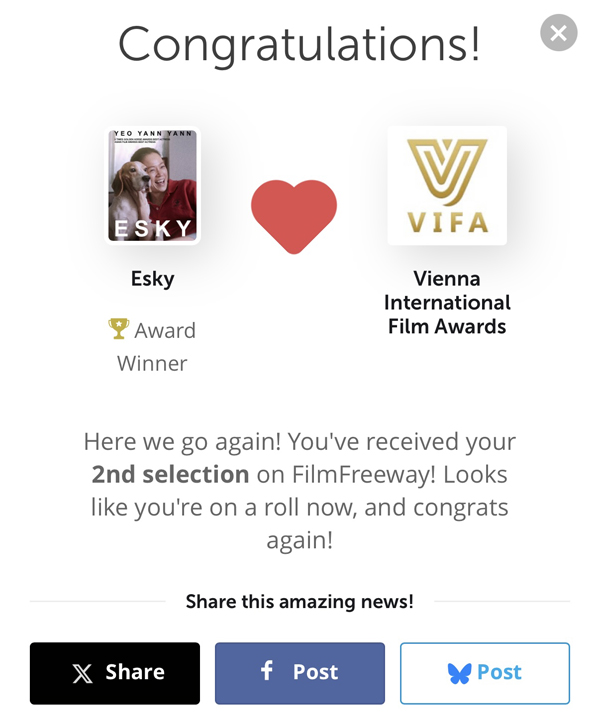The height and width of the screenshot is (724, 600).
Task: Close the Congratulations dialog
Action: 558,34
